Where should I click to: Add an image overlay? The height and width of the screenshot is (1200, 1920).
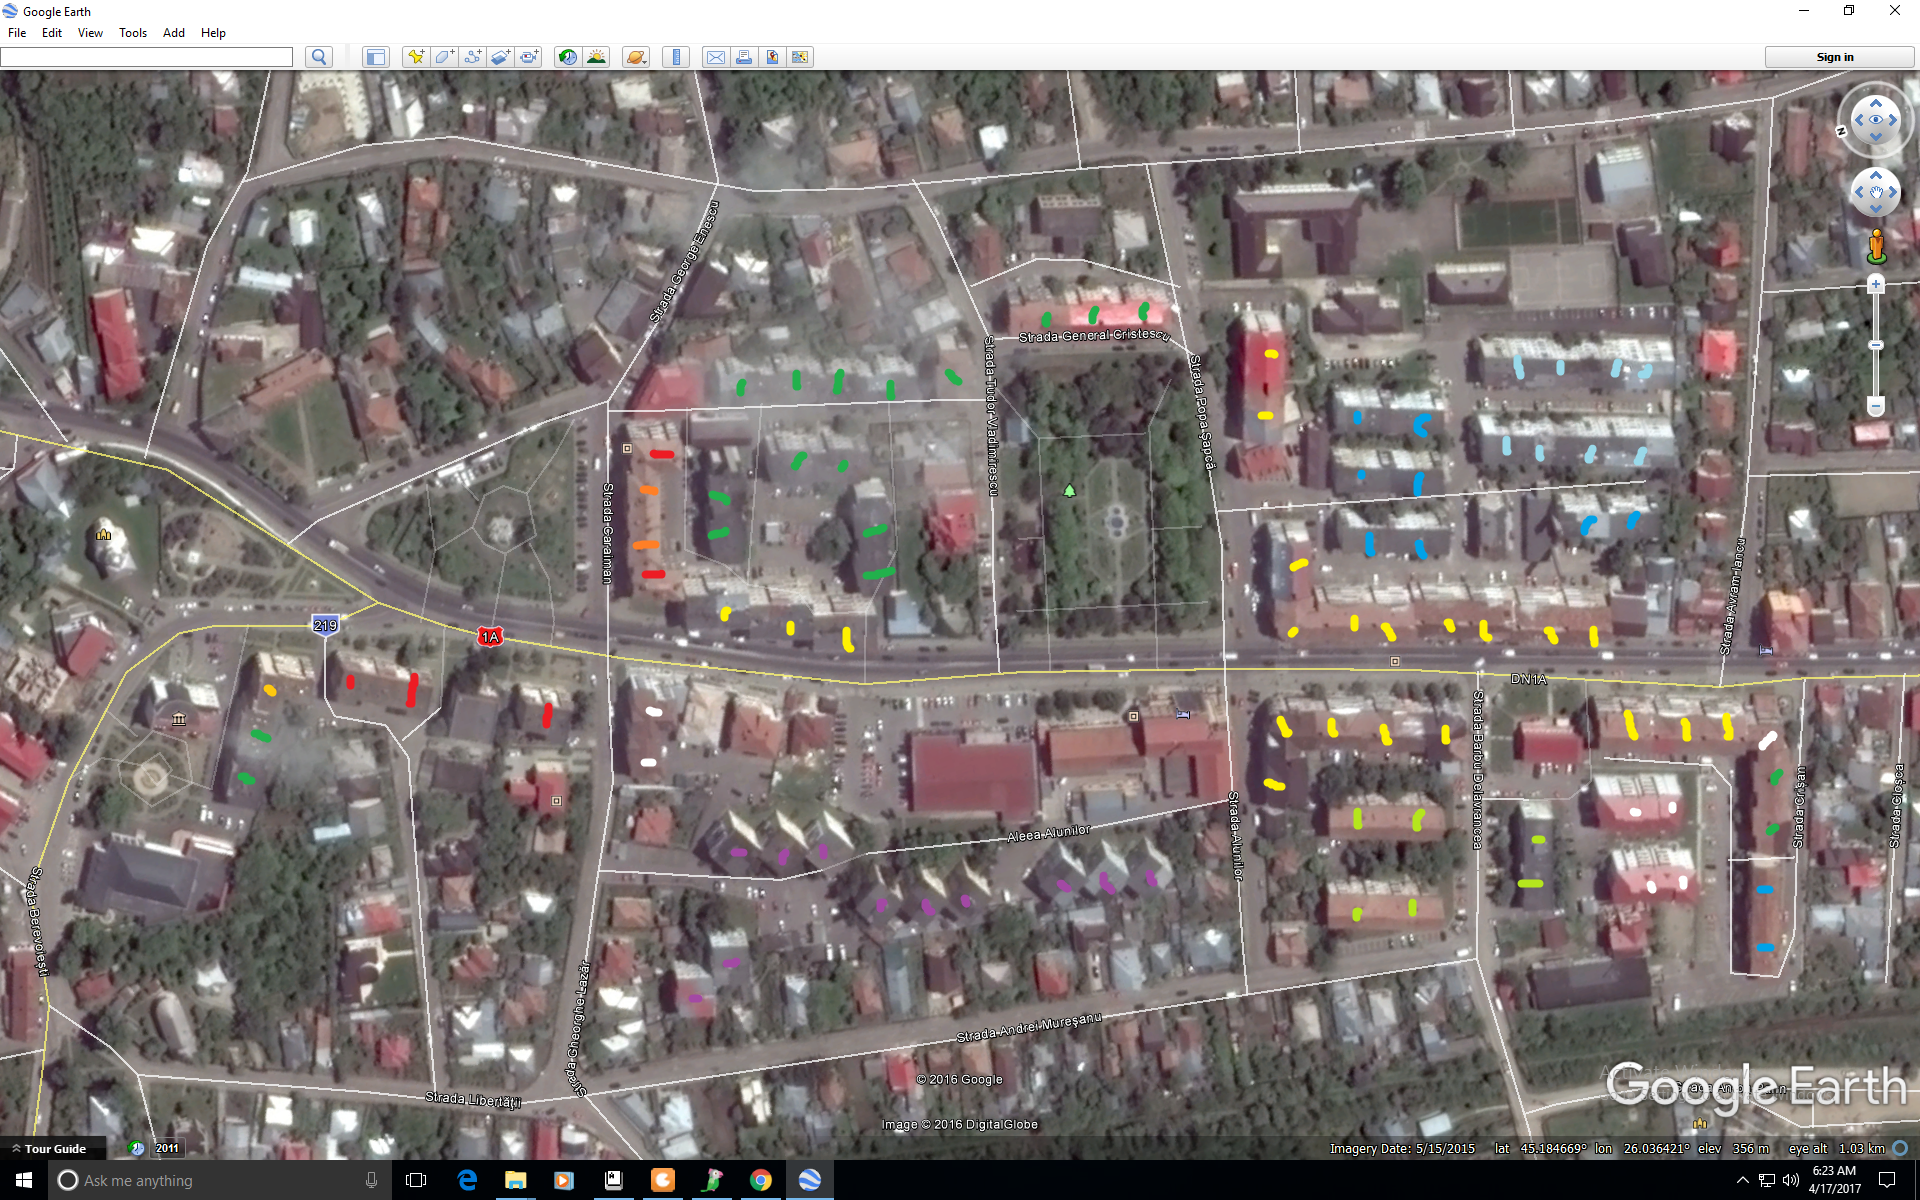(x=500, y=57)
